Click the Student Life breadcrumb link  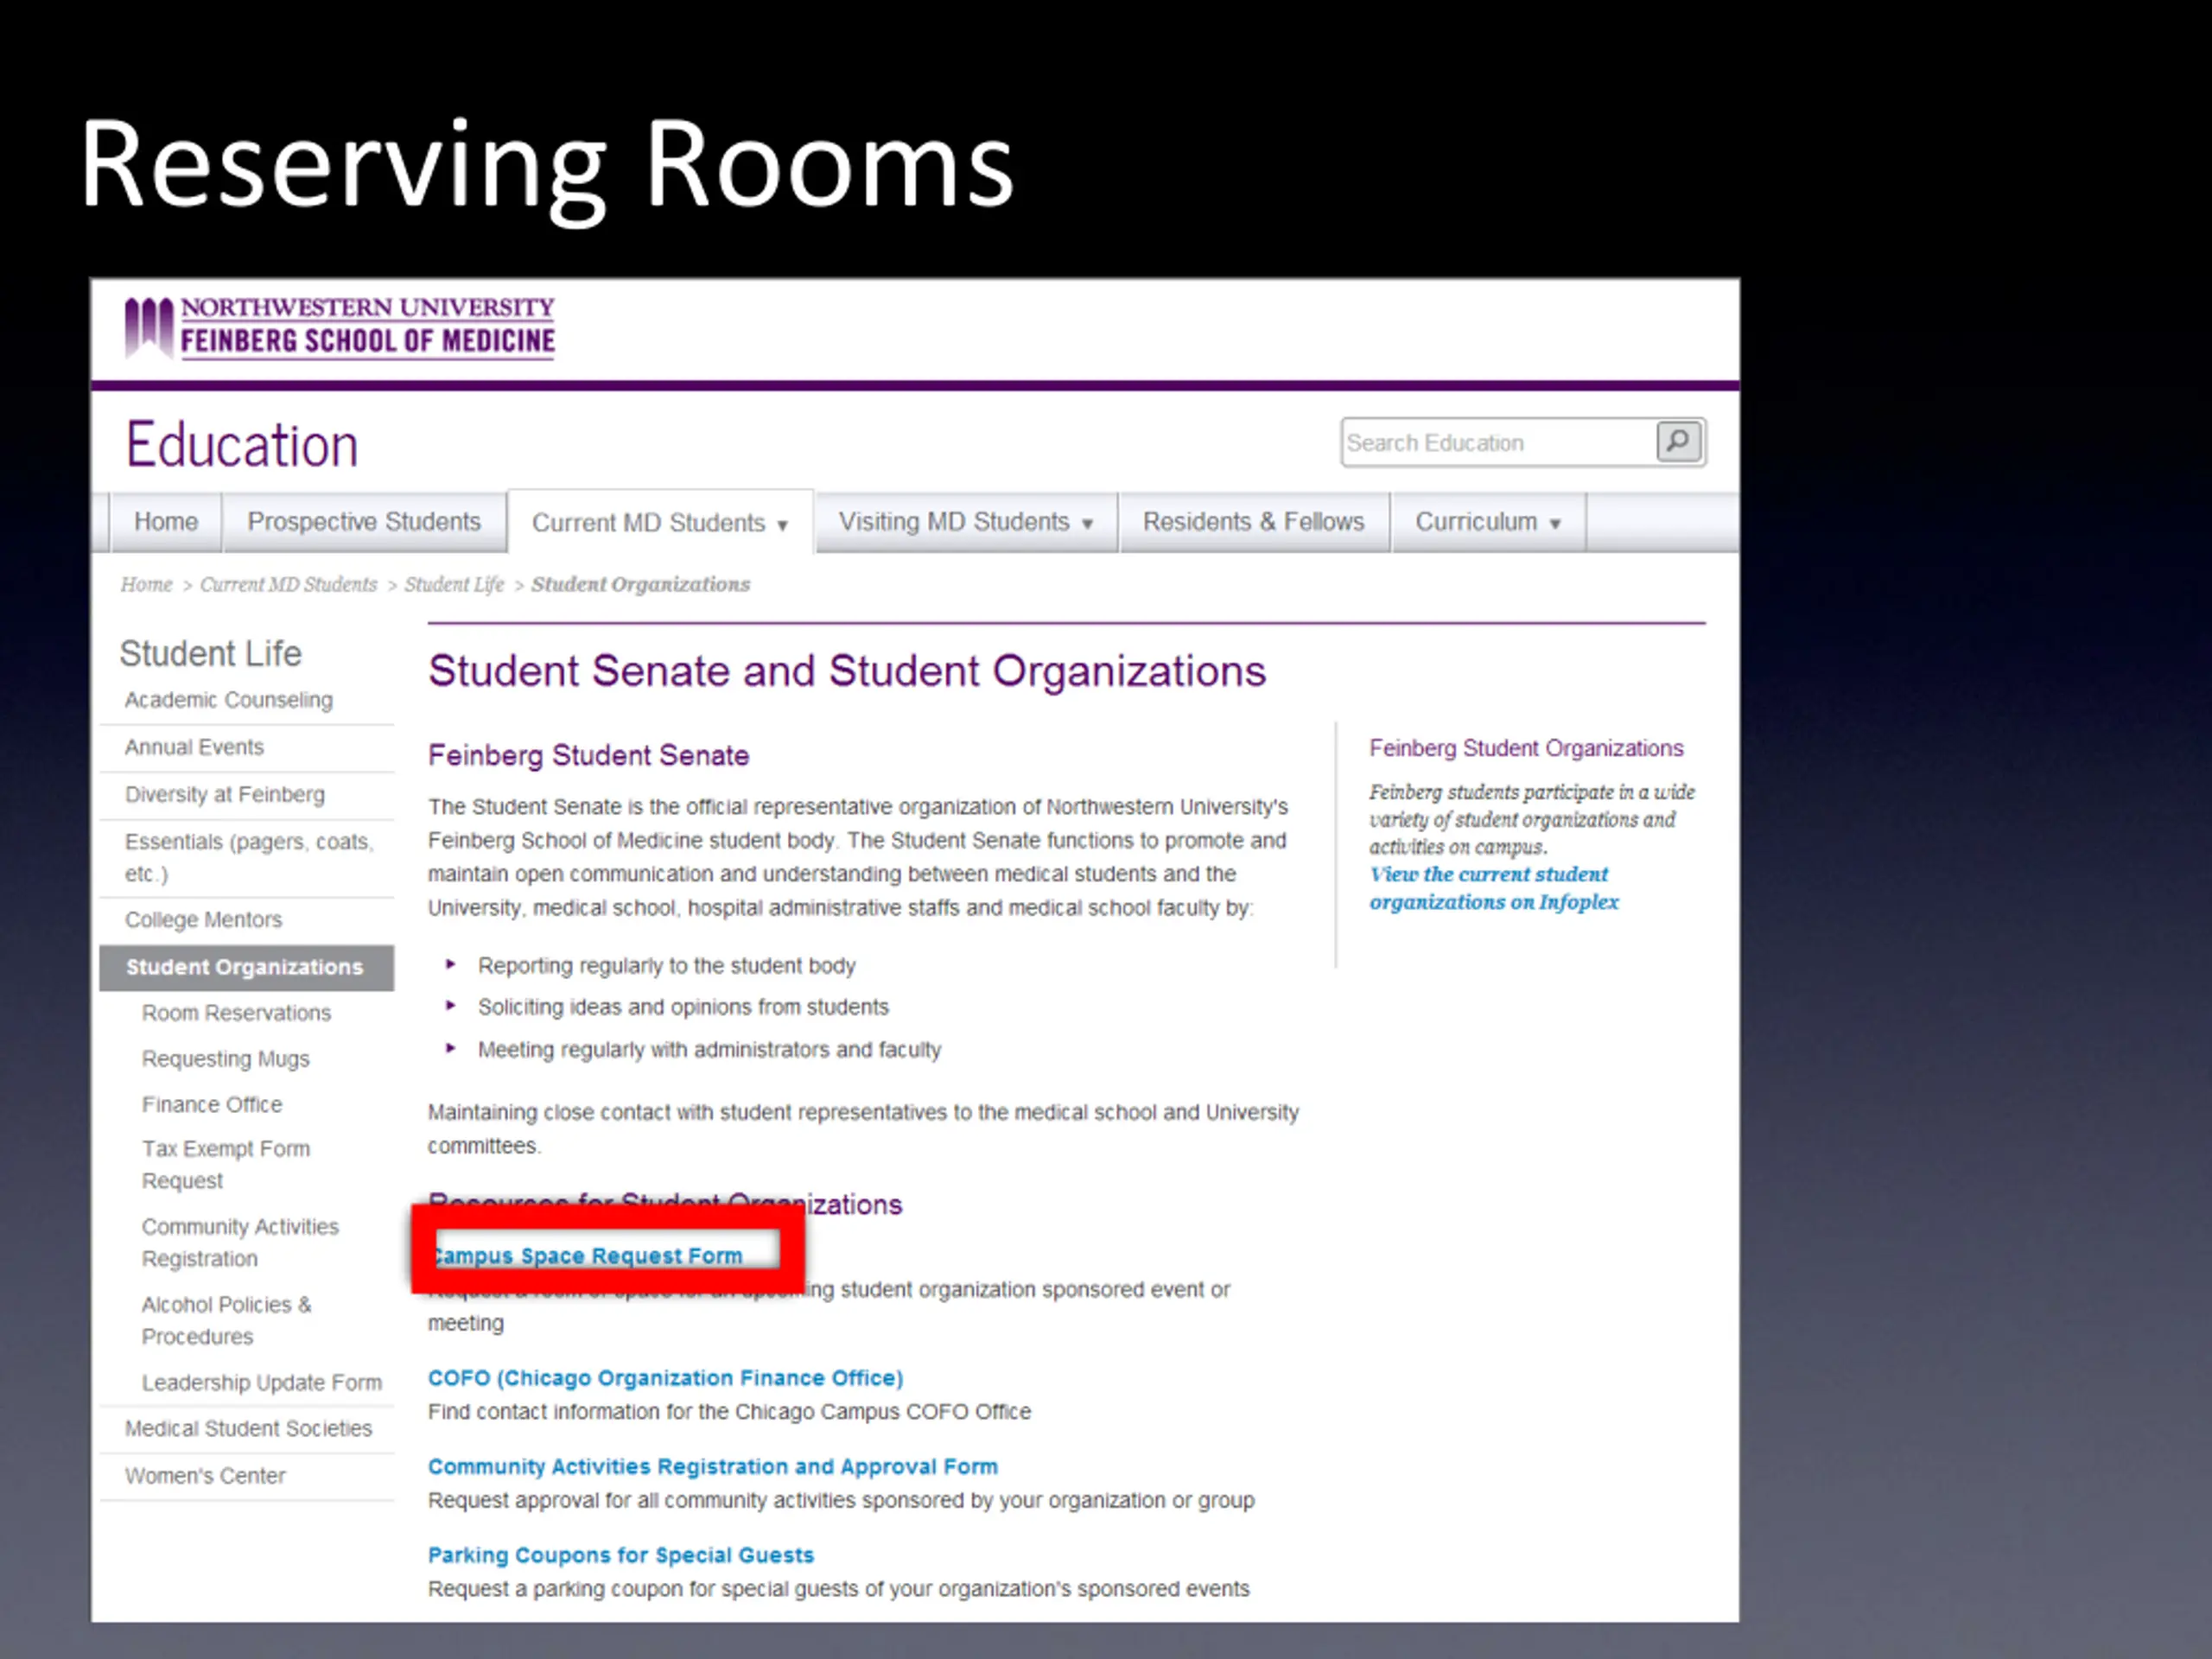[x=454, y=584]
